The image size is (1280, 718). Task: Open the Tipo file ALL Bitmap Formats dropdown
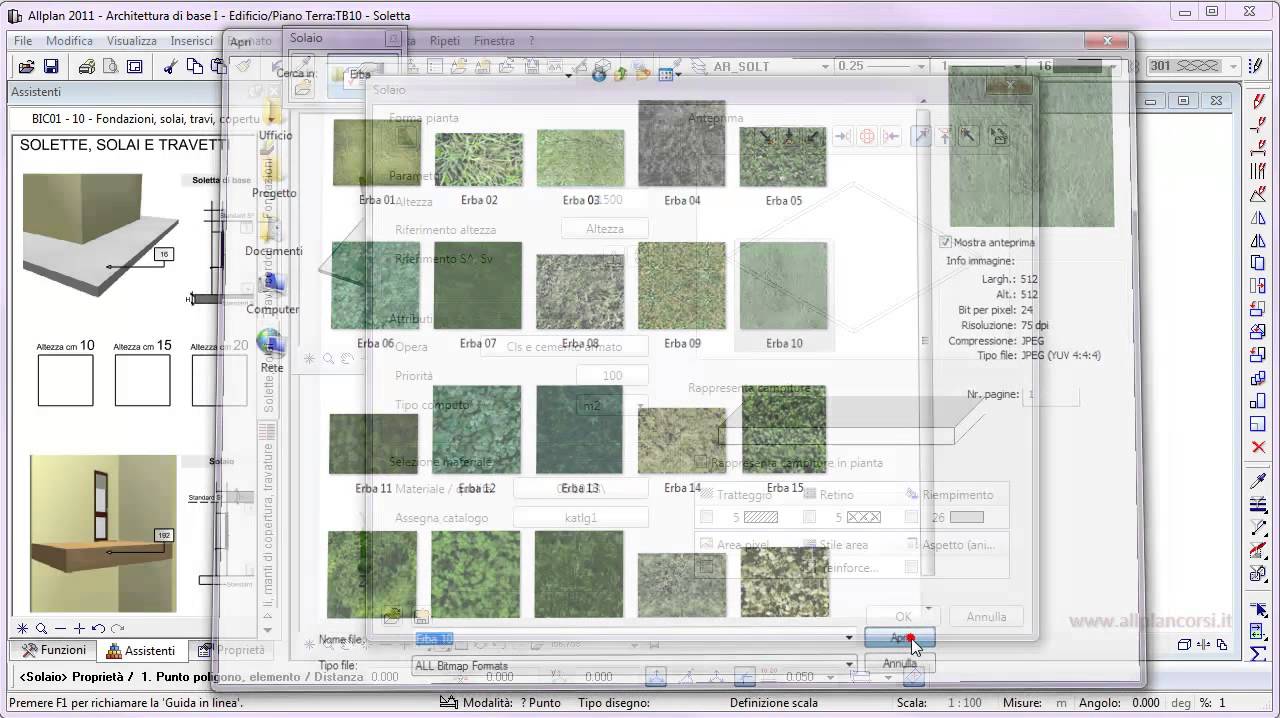850,665
